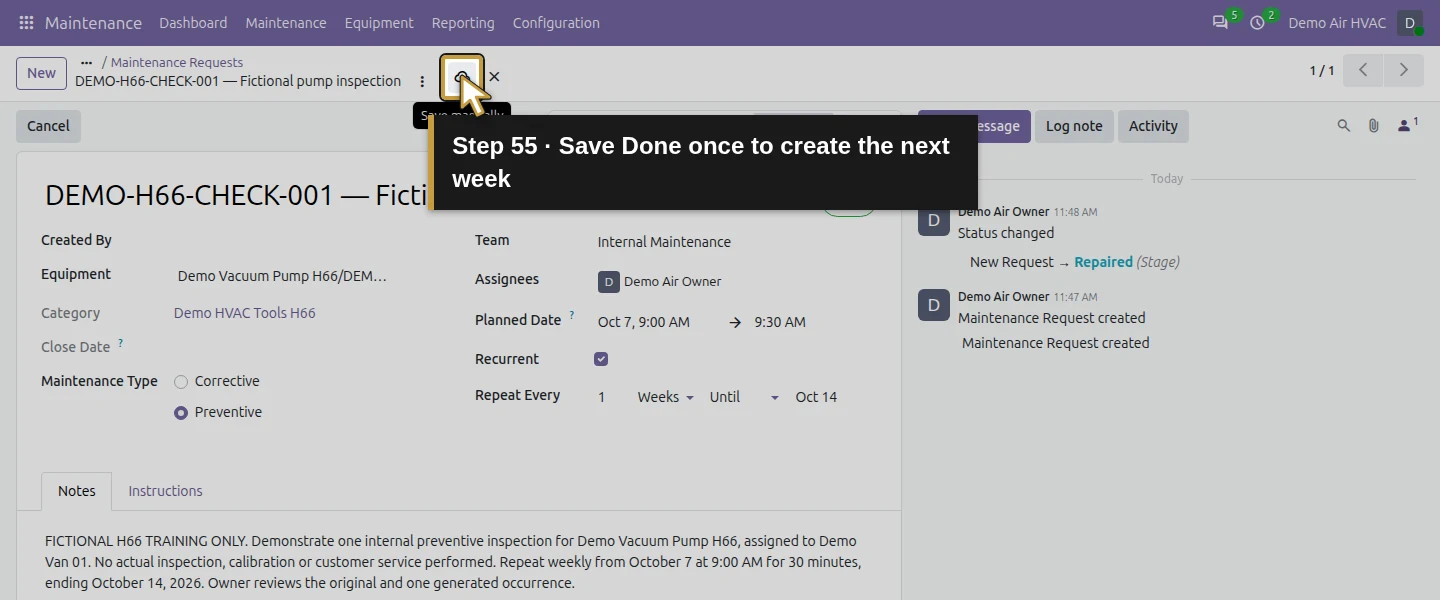Open the Dashboard menu
The image size is (1440, 600).
point(193,22)
